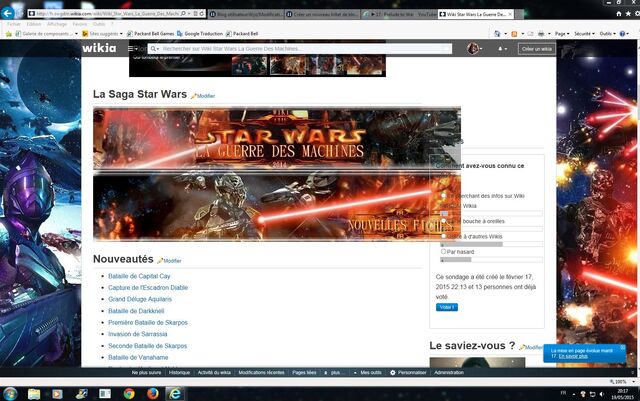Click the search magnifier icon in Wikia bar
Viewport: 640px width, 401px height.
click(153, 49)
